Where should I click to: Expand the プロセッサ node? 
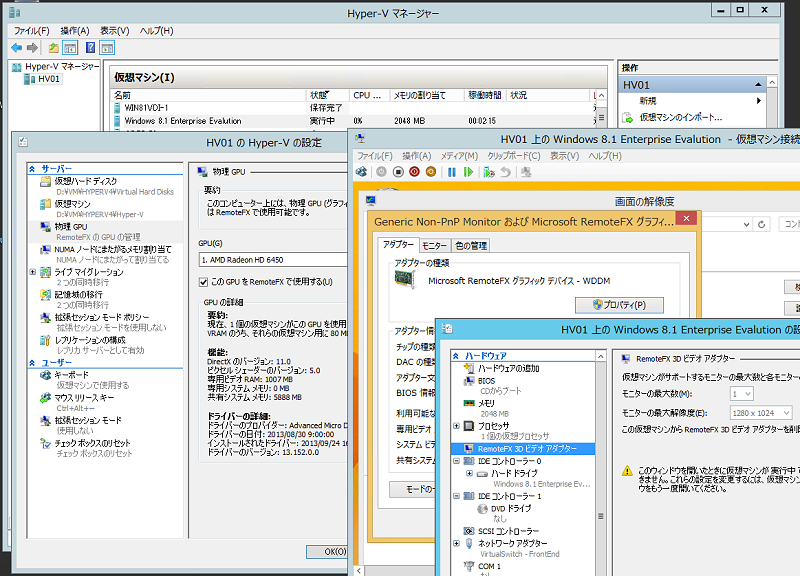pos(457,425)
